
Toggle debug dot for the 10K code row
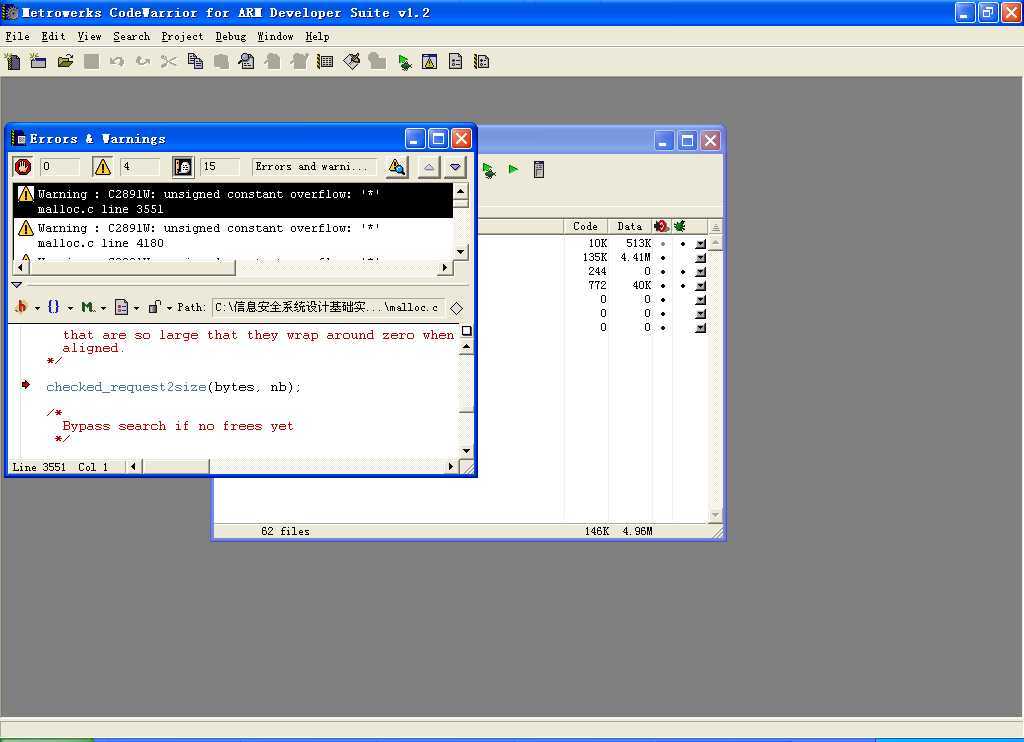(663, 244)
